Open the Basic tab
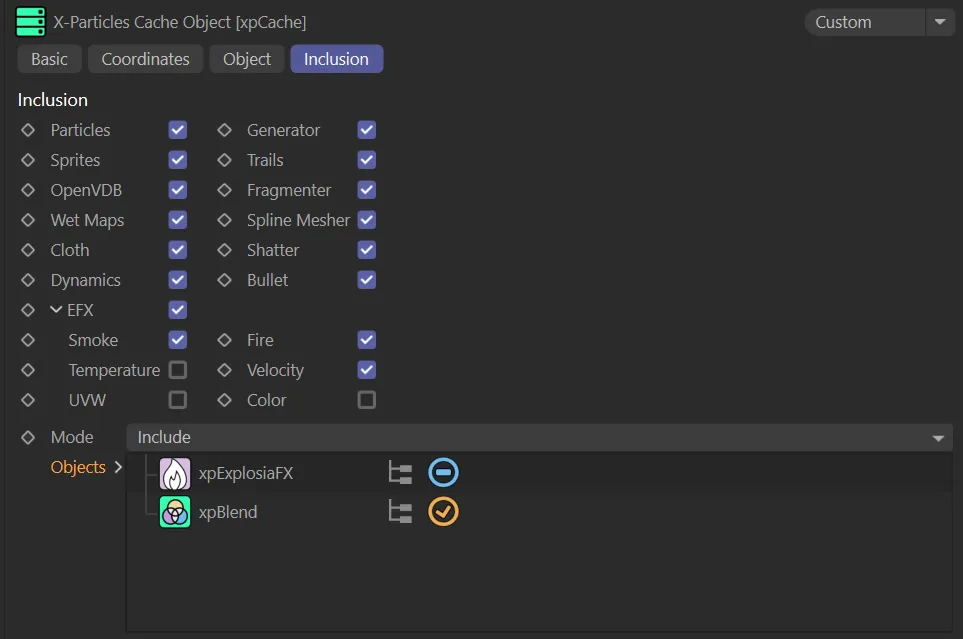 point(49,59)
